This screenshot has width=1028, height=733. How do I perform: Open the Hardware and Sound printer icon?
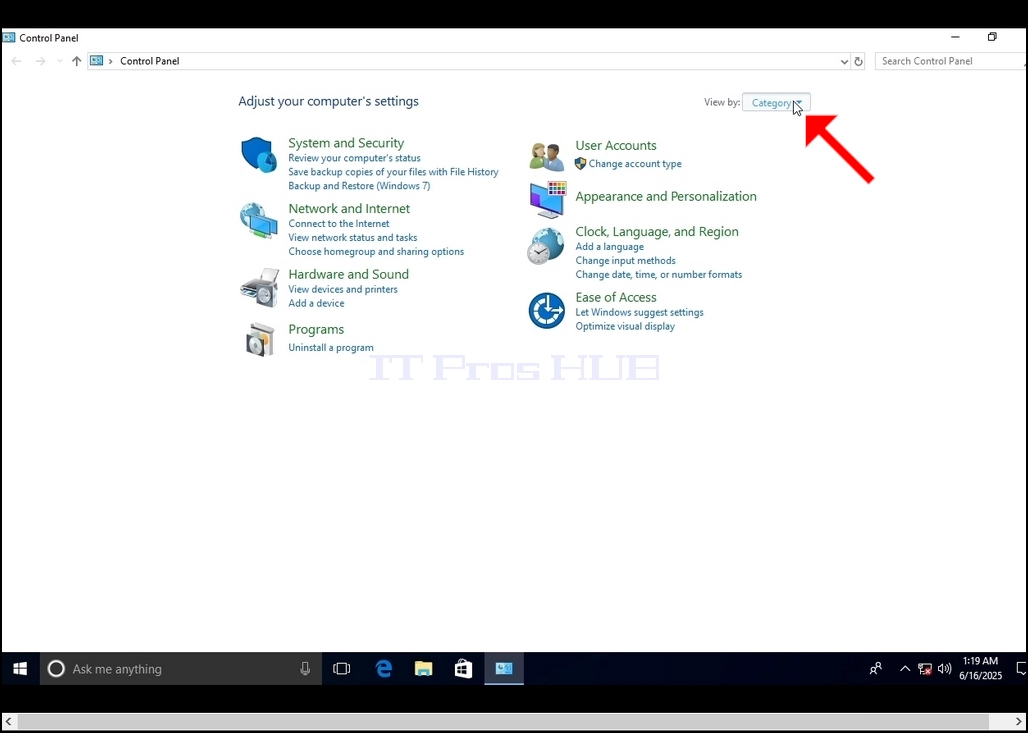(x=260, y=288)
